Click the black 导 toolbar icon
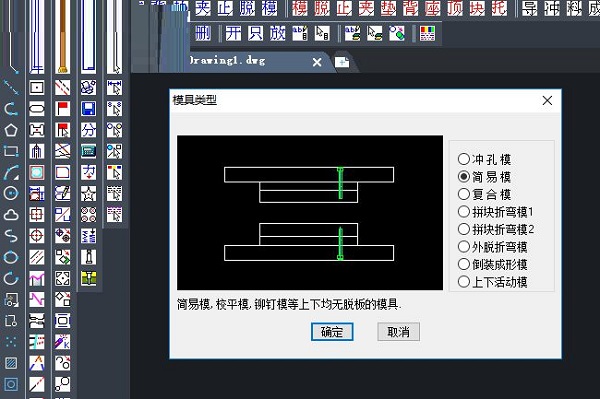 [x=530, y=8]
